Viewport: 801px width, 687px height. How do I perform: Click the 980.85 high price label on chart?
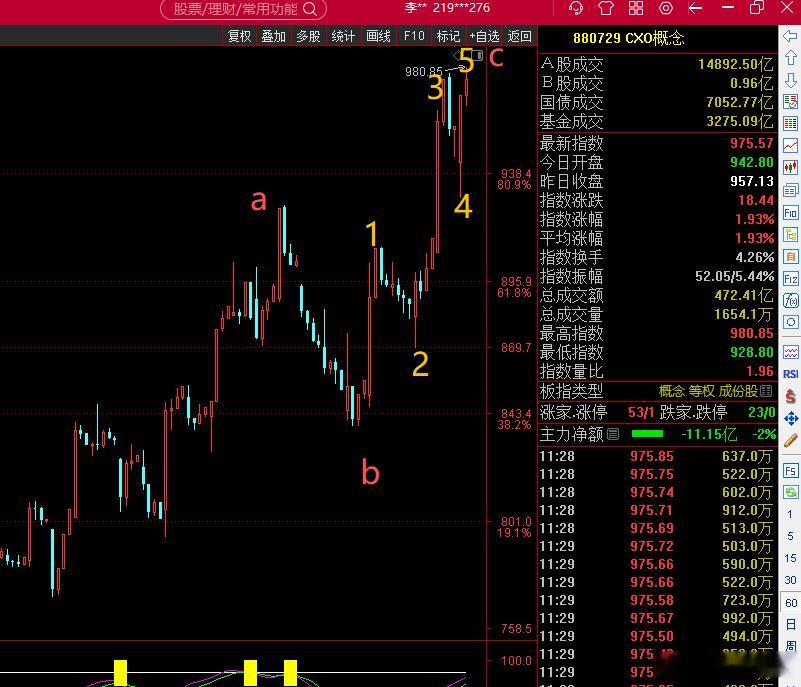pos(423,72)
